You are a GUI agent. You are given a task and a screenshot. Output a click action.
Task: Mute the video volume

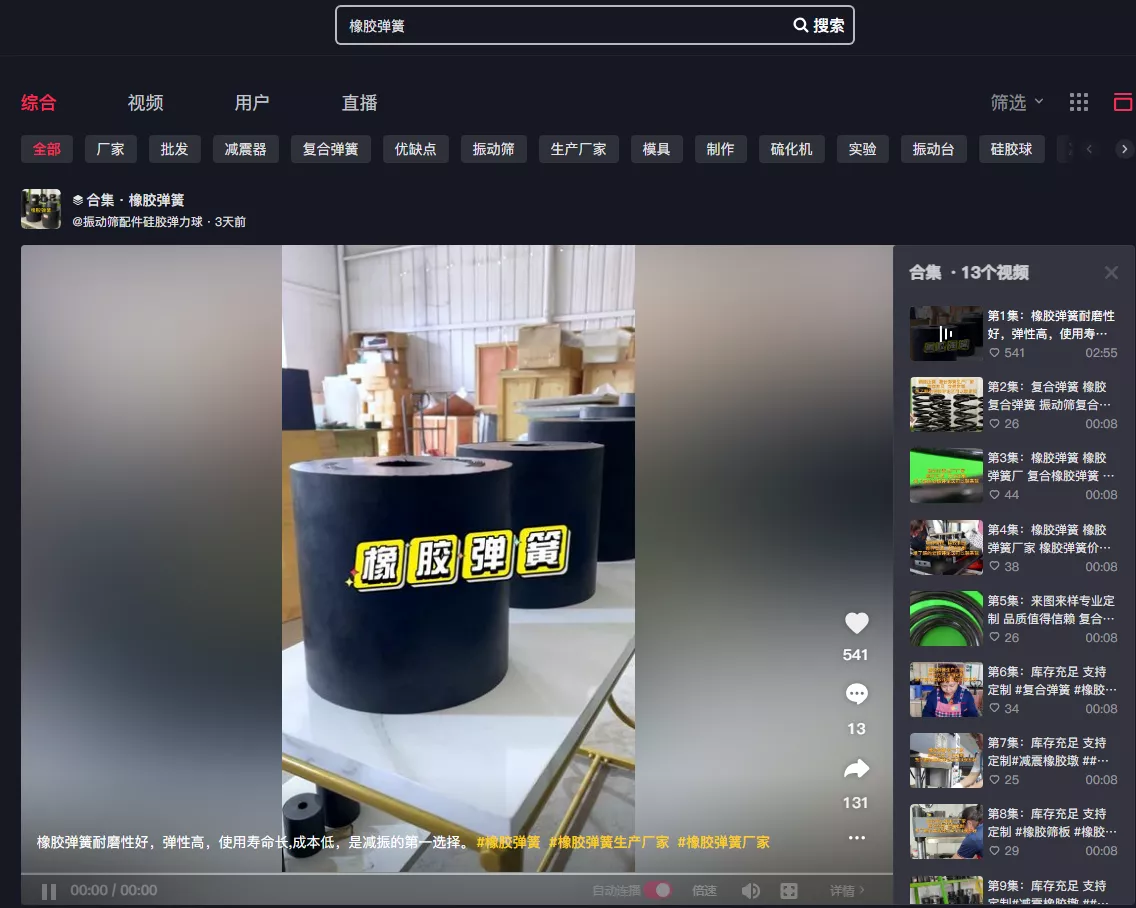pyautogui.click(x=751, y=891)
